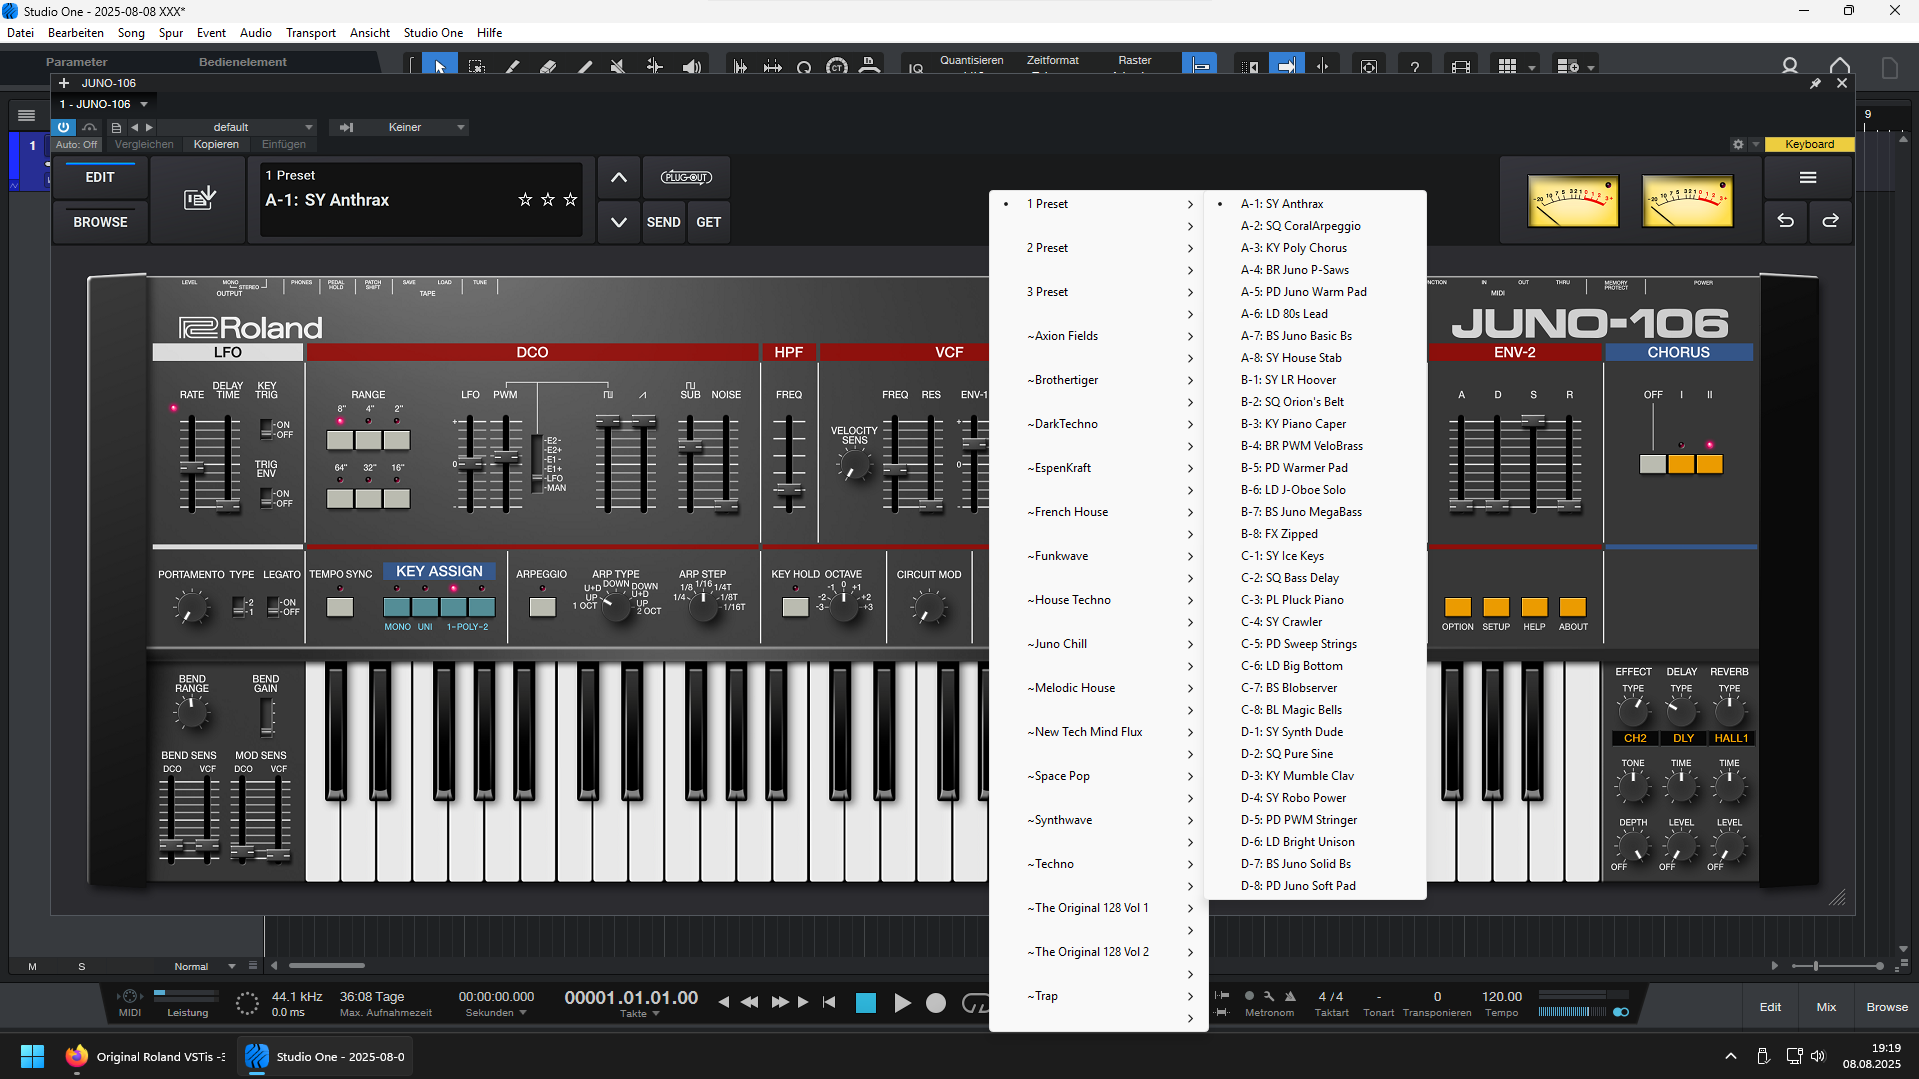The height and width of the screenshot is (1079, 1919).
Task: Click the user account icon
Action: pos(1790,66)
